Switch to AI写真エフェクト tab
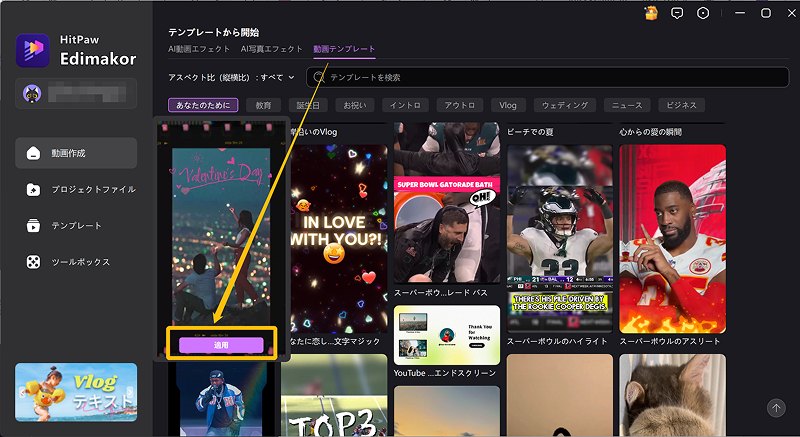This screenshot has width=800, height=437. click(x=271, y=49)
